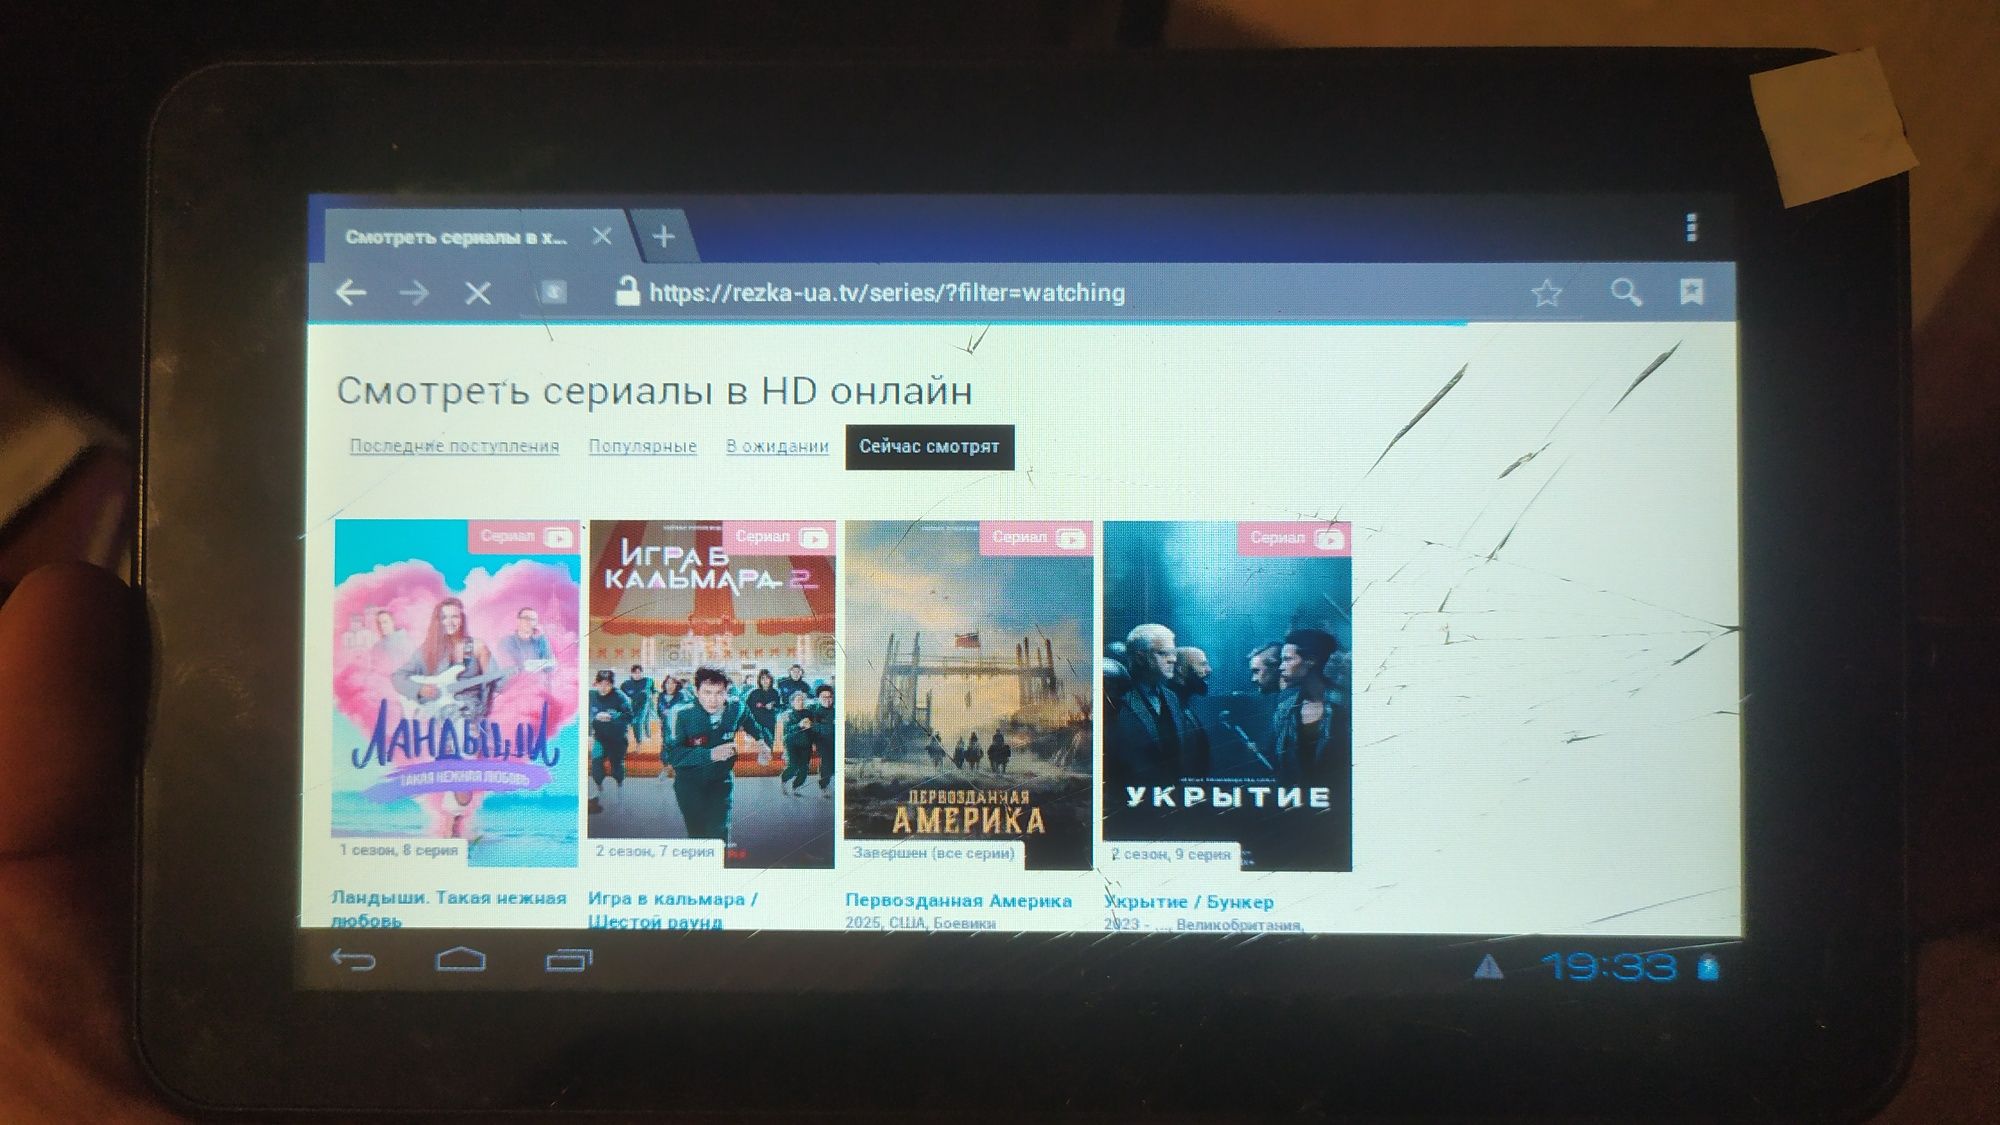Go back with the browser back arrow
Viewport: 2000px width, 1125px height.
click(351, 293)
